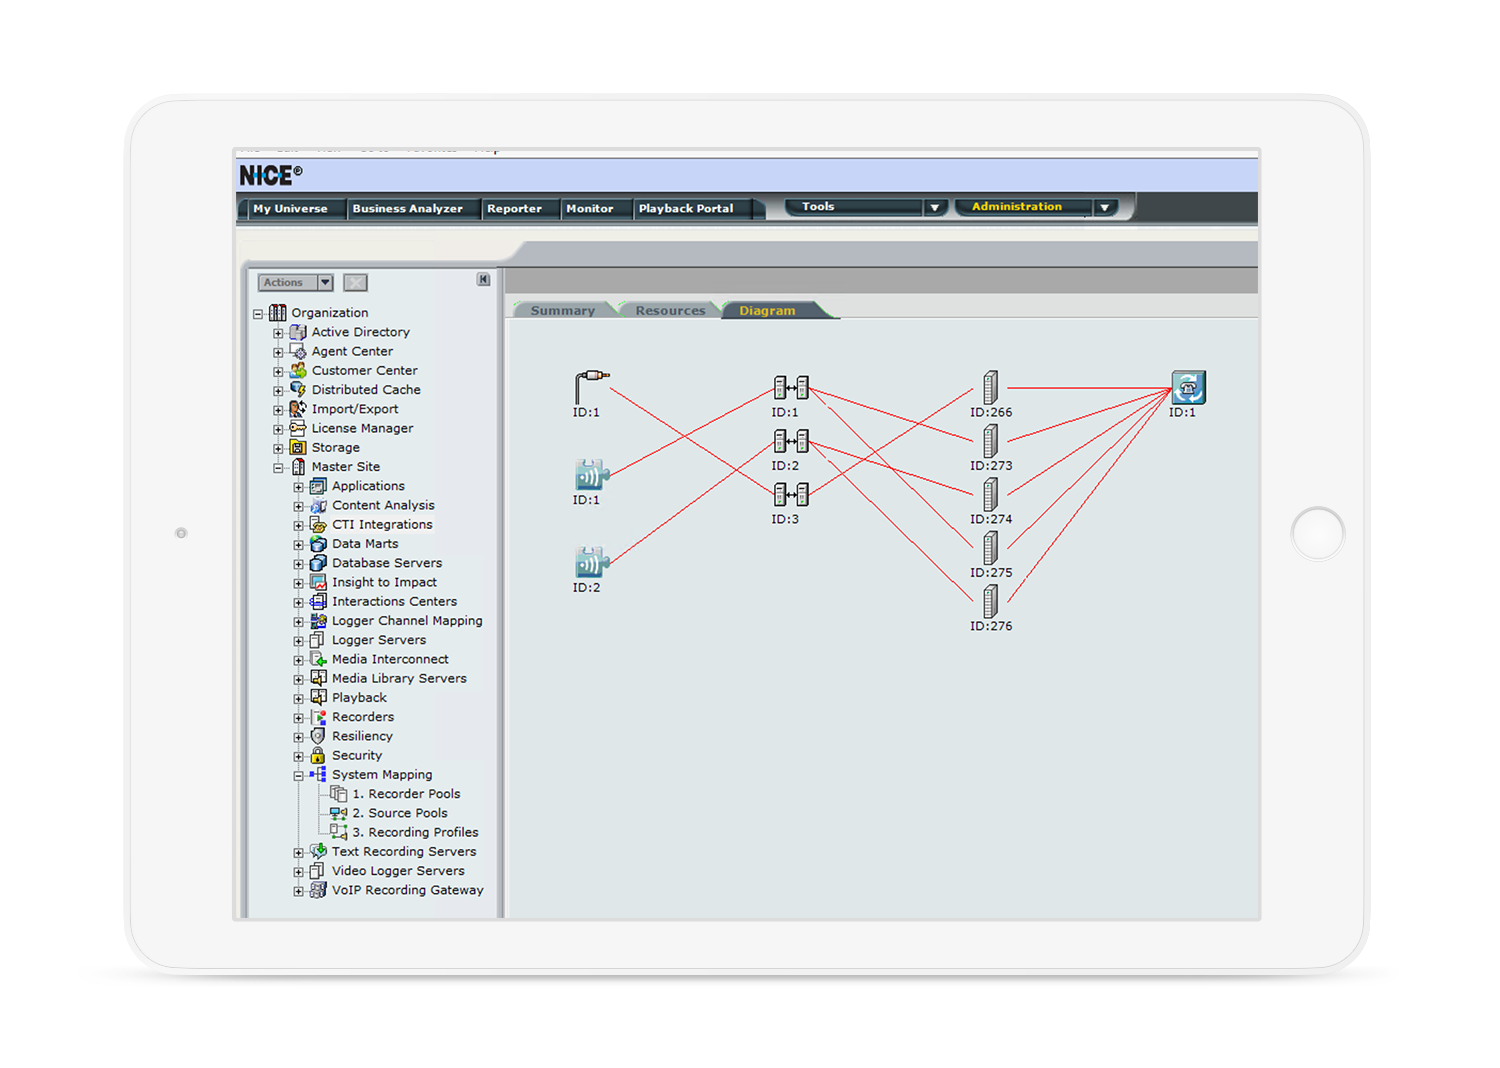Click the Active Directory tree icon
The width and height of the screenshot is (1500, 1068).
click(298, 332)
